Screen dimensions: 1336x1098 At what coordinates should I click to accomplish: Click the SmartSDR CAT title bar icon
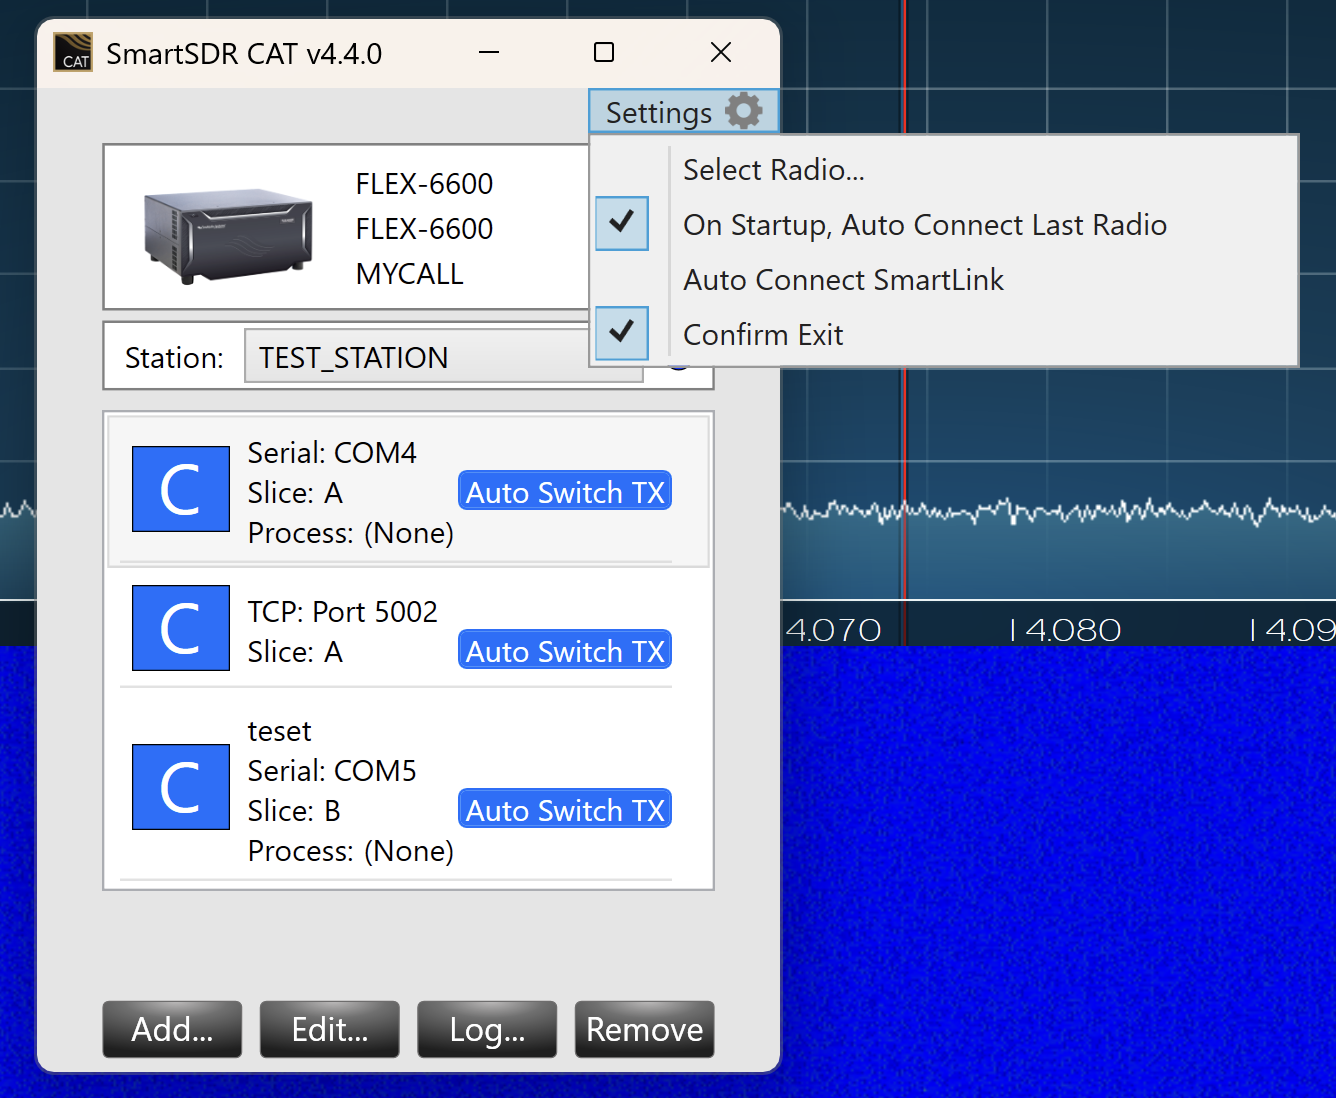[73, 52]
